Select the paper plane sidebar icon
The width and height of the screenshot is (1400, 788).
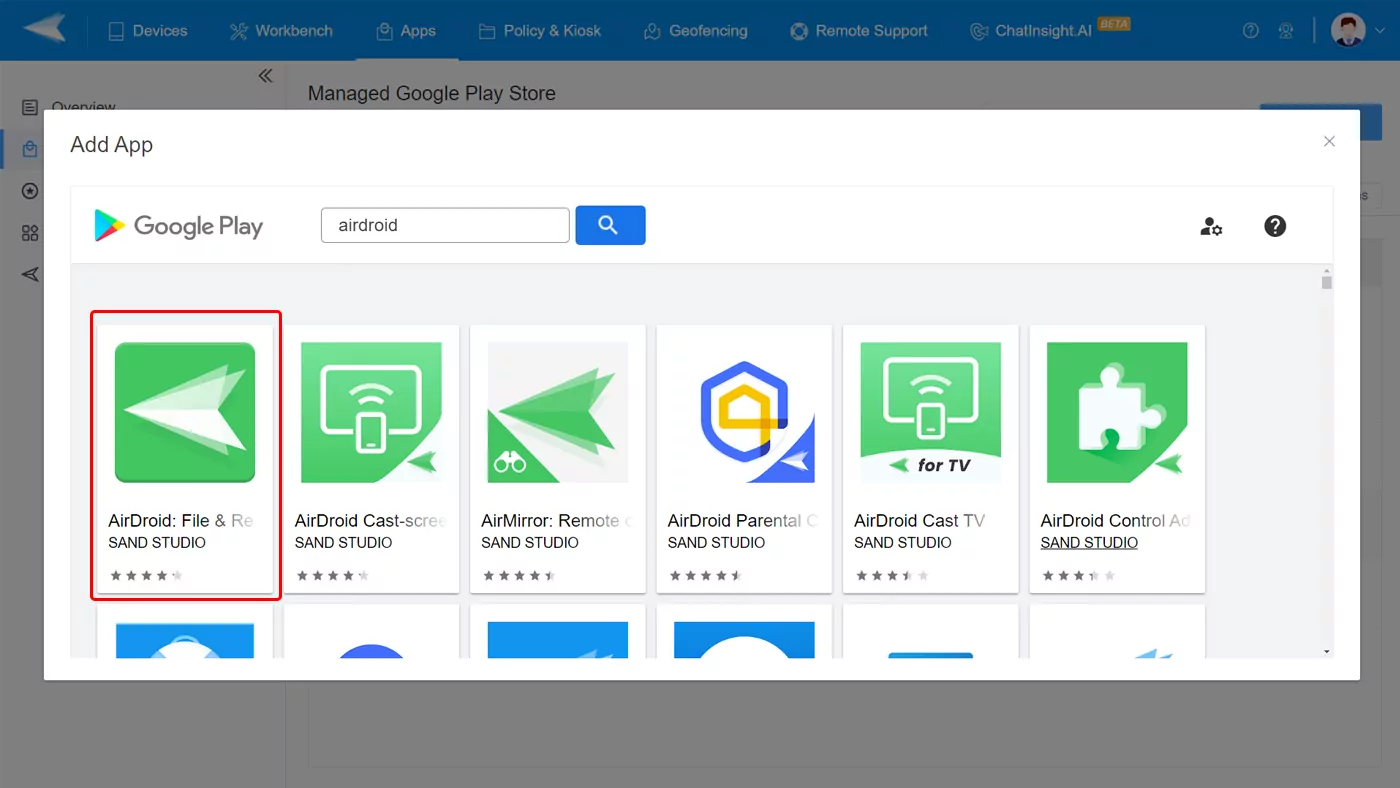tap(30, 274)
